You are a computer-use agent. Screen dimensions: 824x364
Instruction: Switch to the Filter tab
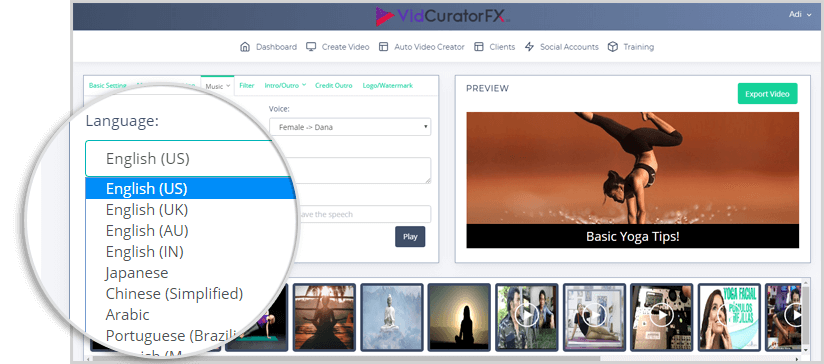click(x=246, y=85)
